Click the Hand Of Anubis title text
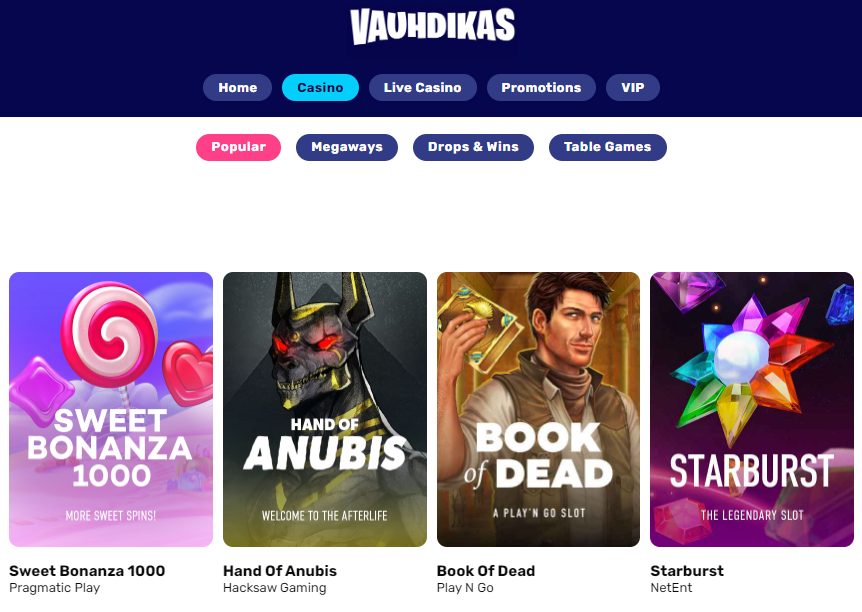This screenshot has height=612, width=862. 280,571
